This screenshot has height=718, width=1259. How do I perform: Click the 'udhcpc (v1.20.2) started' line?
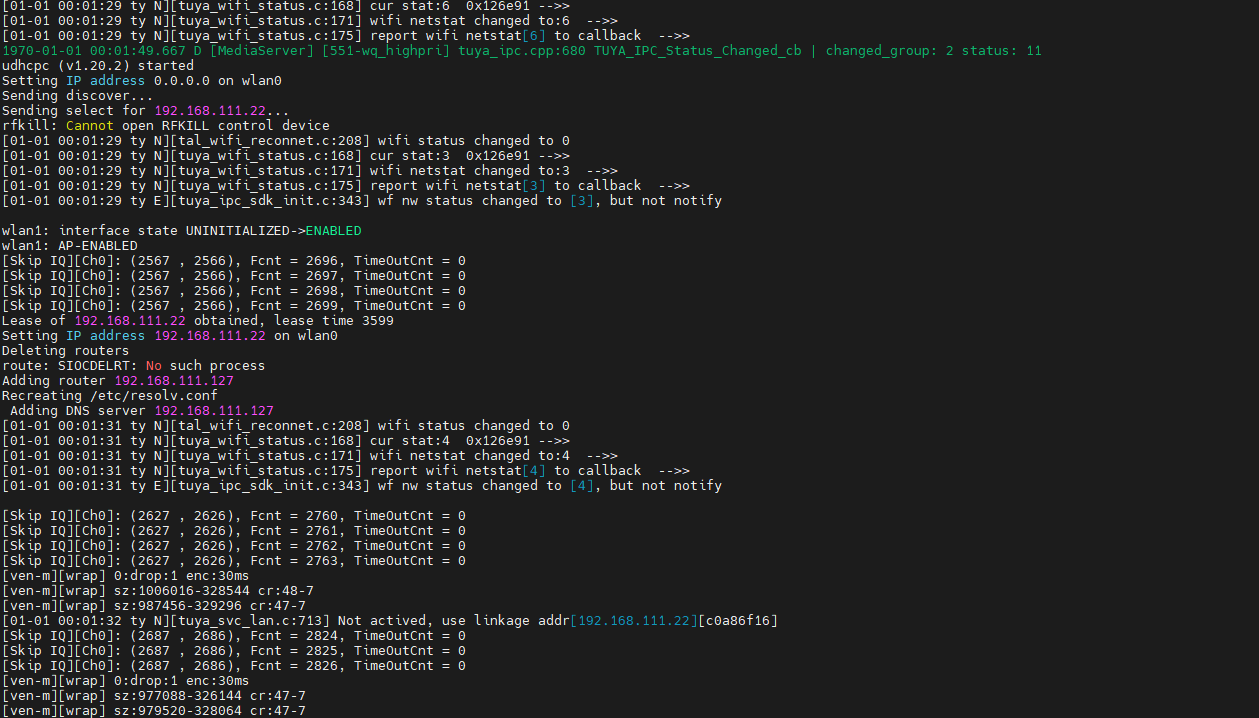tap(98, 65)
